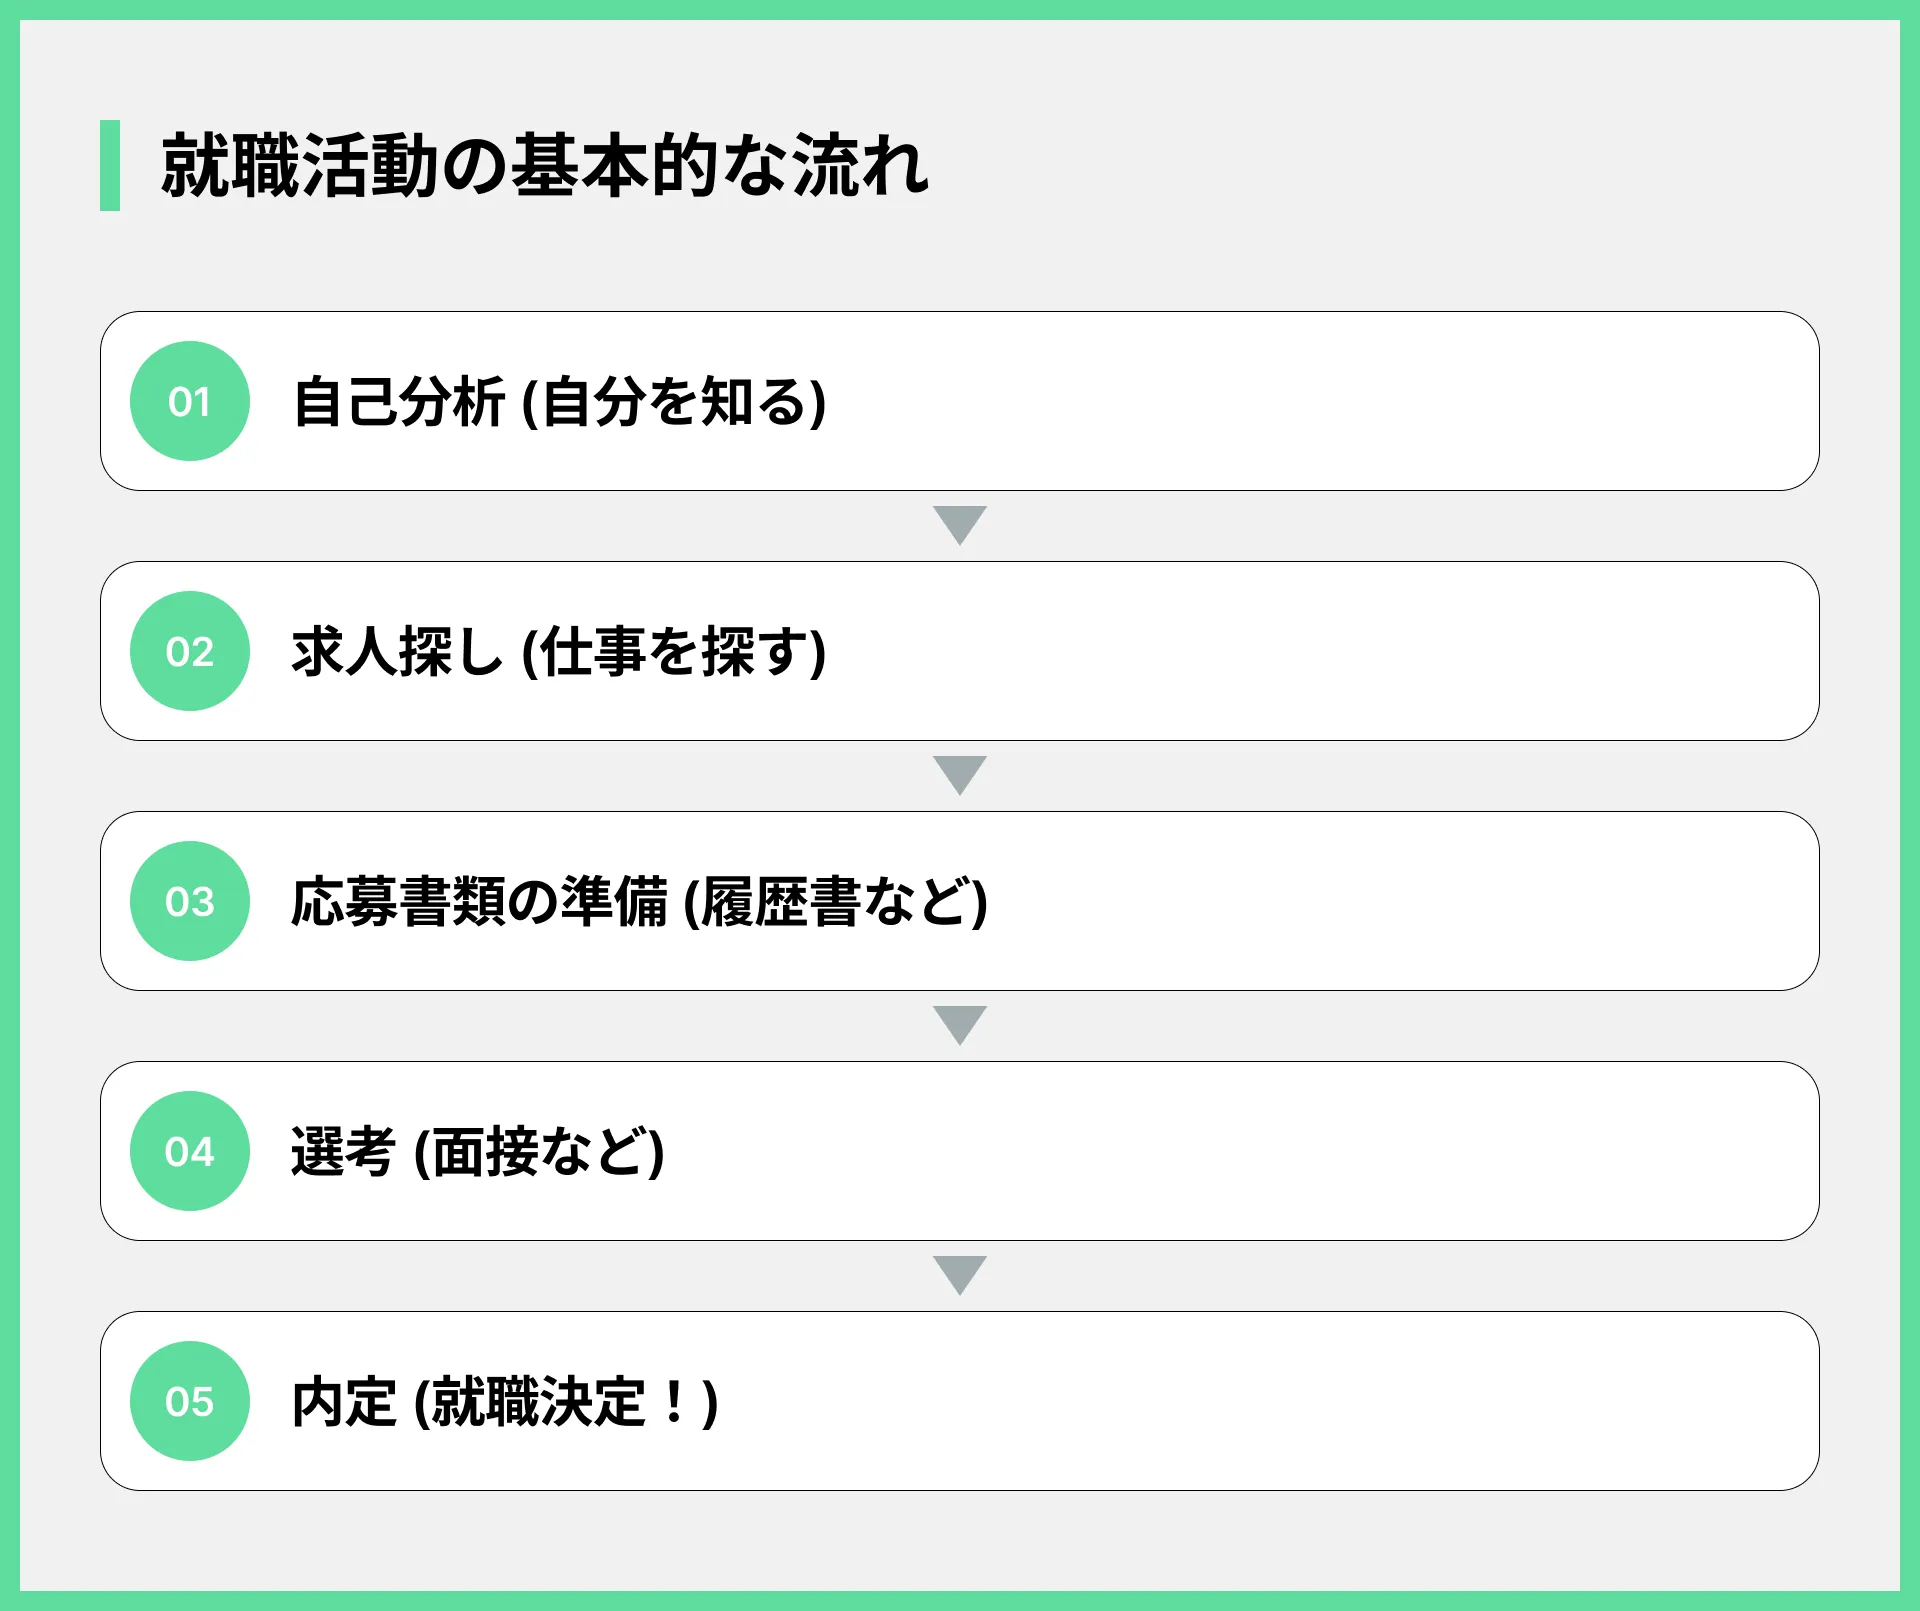Click the arrow below the 求人探し step
Image resolution: width=1920 pixels, height=1611 pixels.
tap(960, 775)
